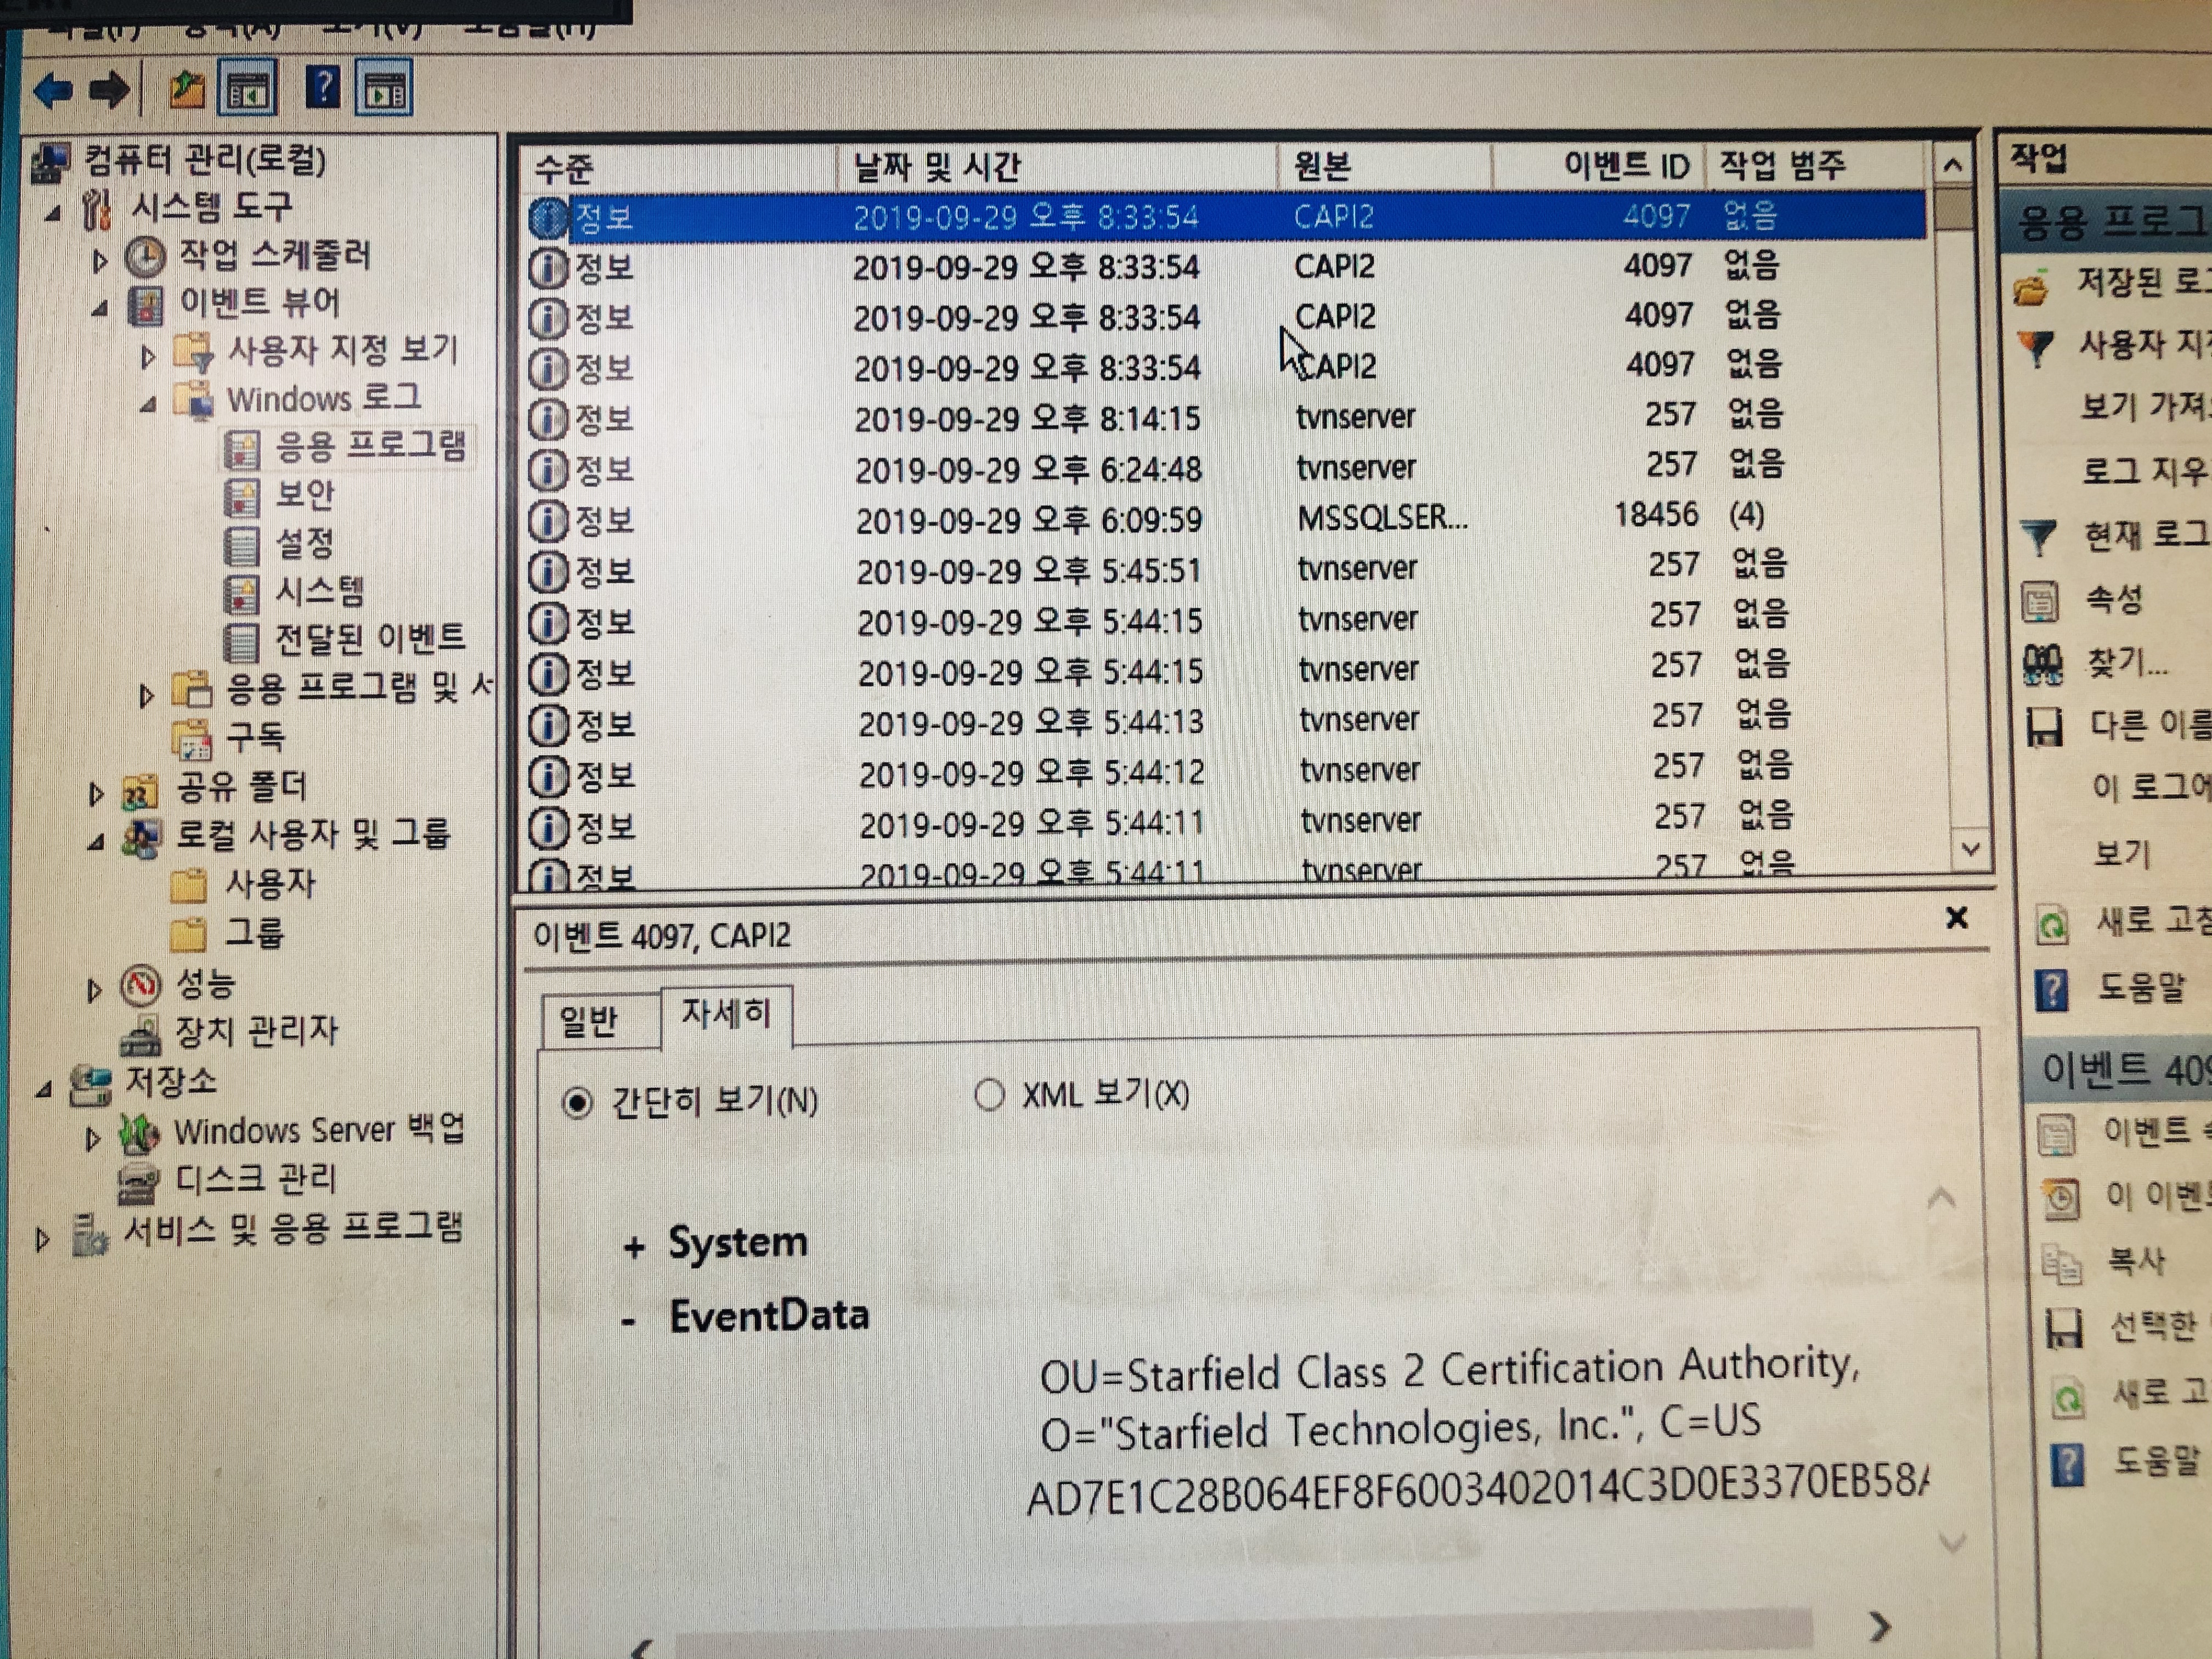2212x1659 pixels.
Task: Click the Find binoculars icon in actions pane
Action: (x=2042, y=664)
